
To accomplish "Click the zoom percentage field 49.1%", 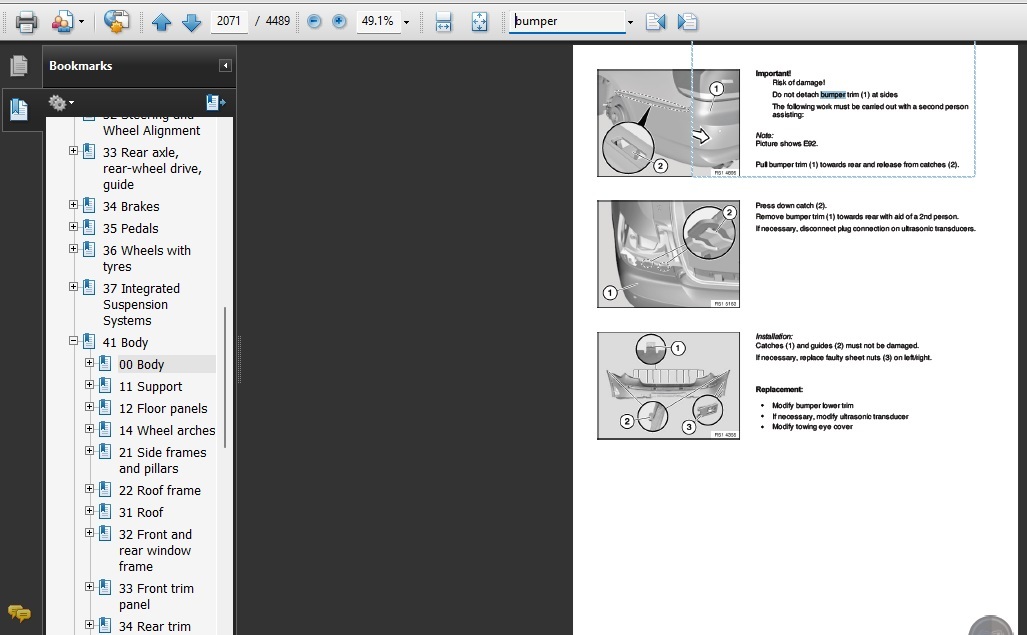I will [x=378, y=21].
